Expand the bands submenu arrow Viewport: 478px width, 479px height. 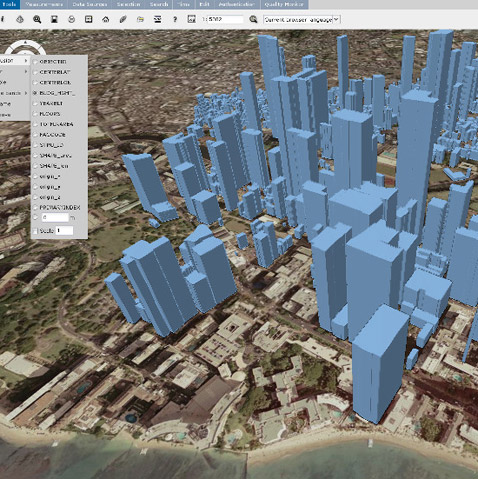pos(26,93)
